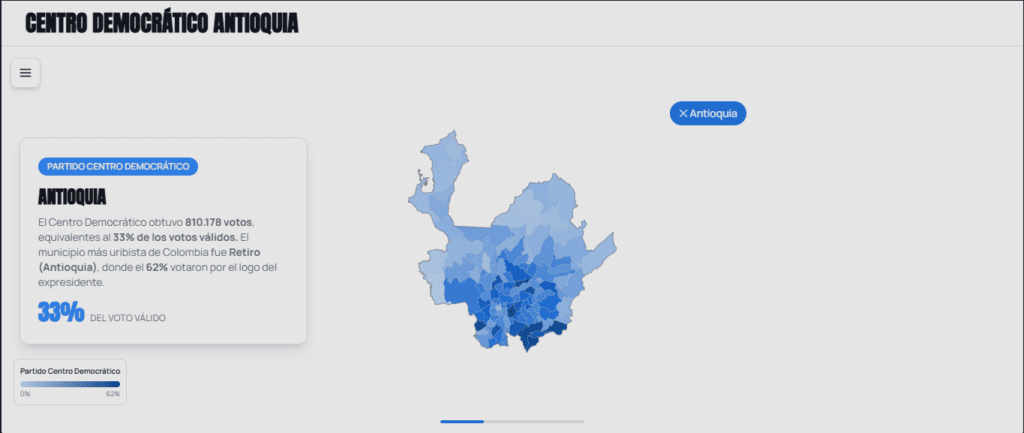Click the 'DEL VOTO VÁLIDO' caption

[128, 318]
